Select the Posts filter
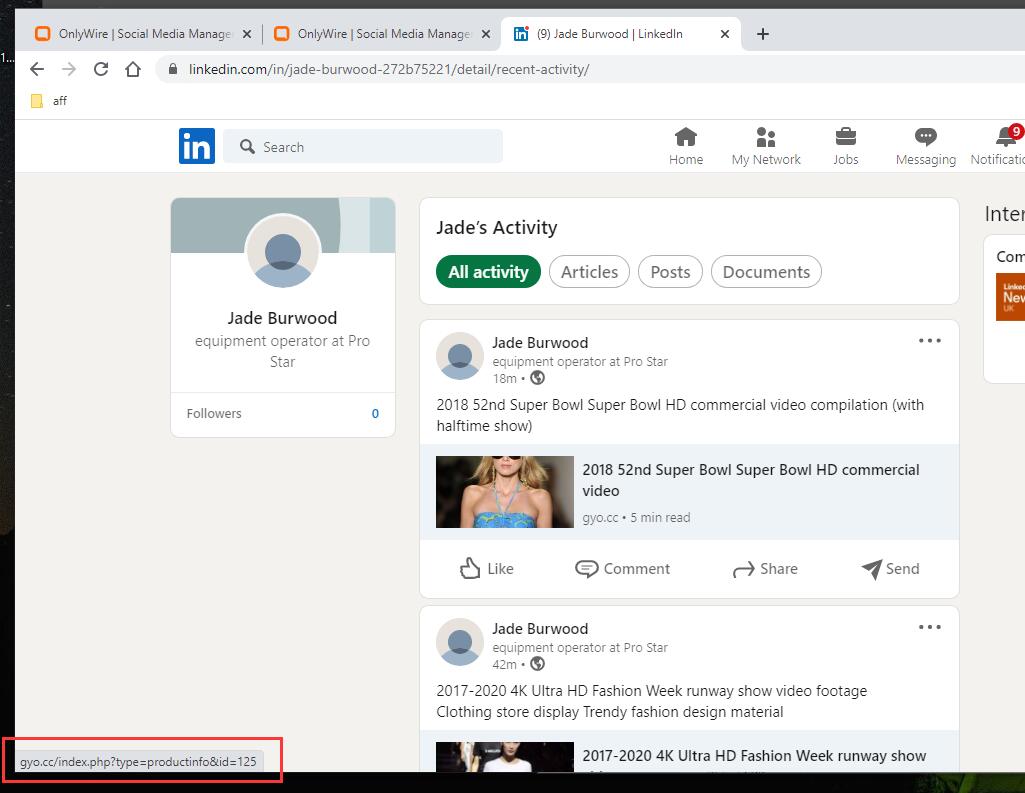The image size is (1025, 793). point(670,272)
